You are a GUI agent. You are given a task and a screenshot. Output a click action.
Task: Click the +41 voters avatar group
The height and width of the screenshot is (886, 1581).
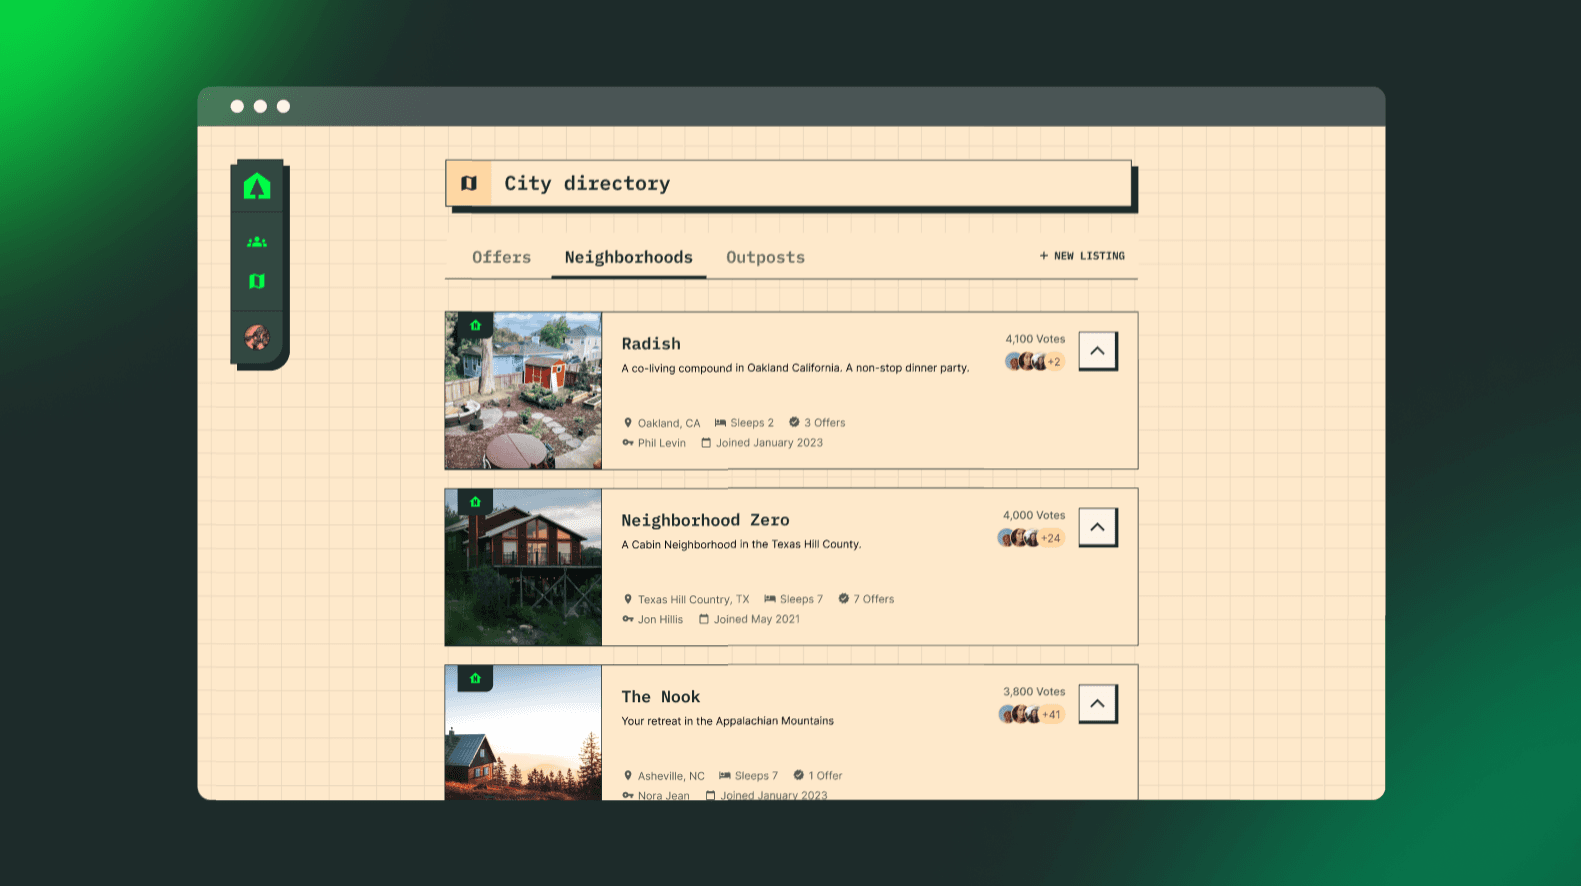click(x=1031, y=714)
